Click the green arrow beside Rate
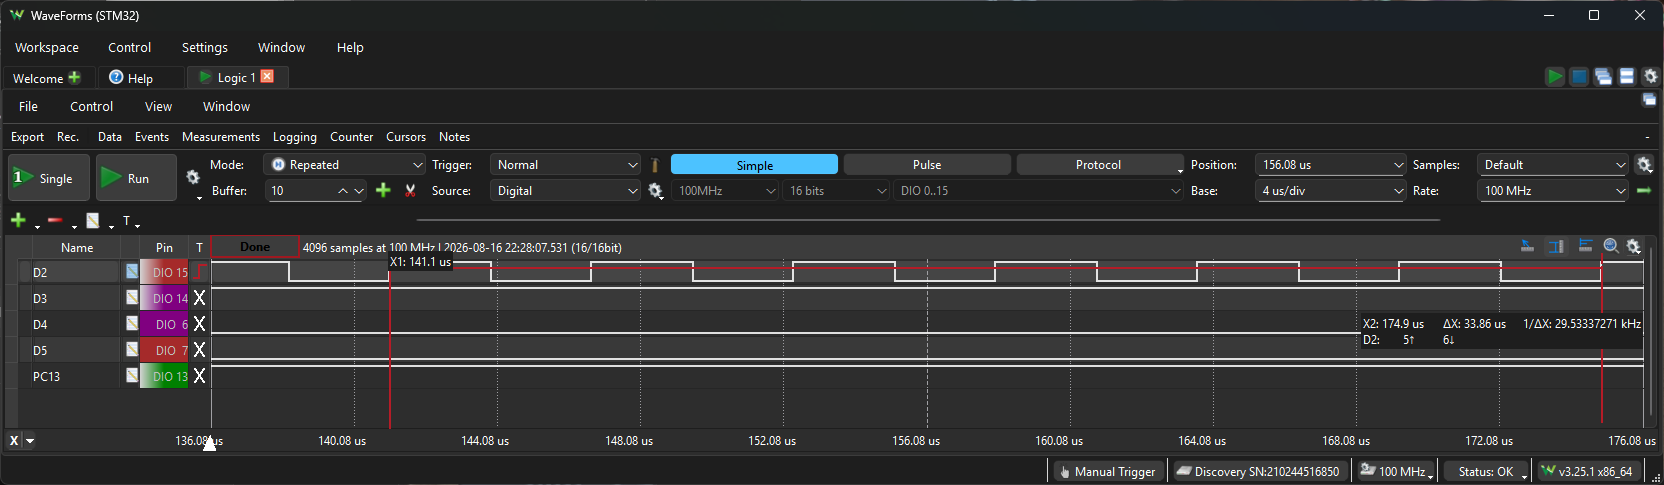 click(x=1643, y=190)
